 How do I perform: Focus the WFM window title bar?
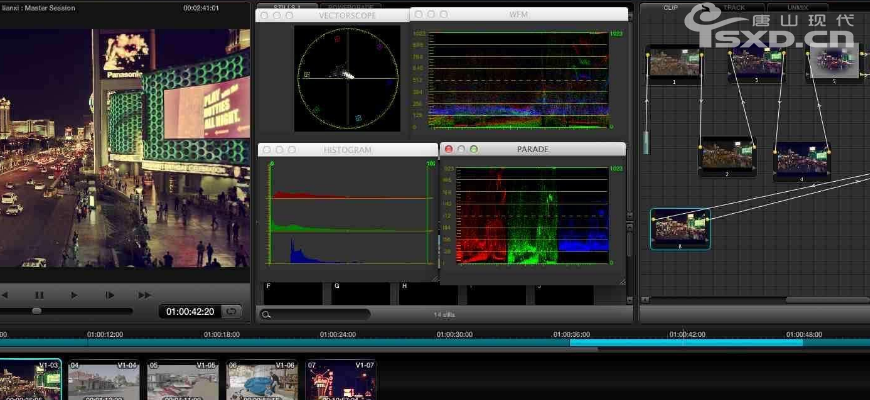pos(519,14)
